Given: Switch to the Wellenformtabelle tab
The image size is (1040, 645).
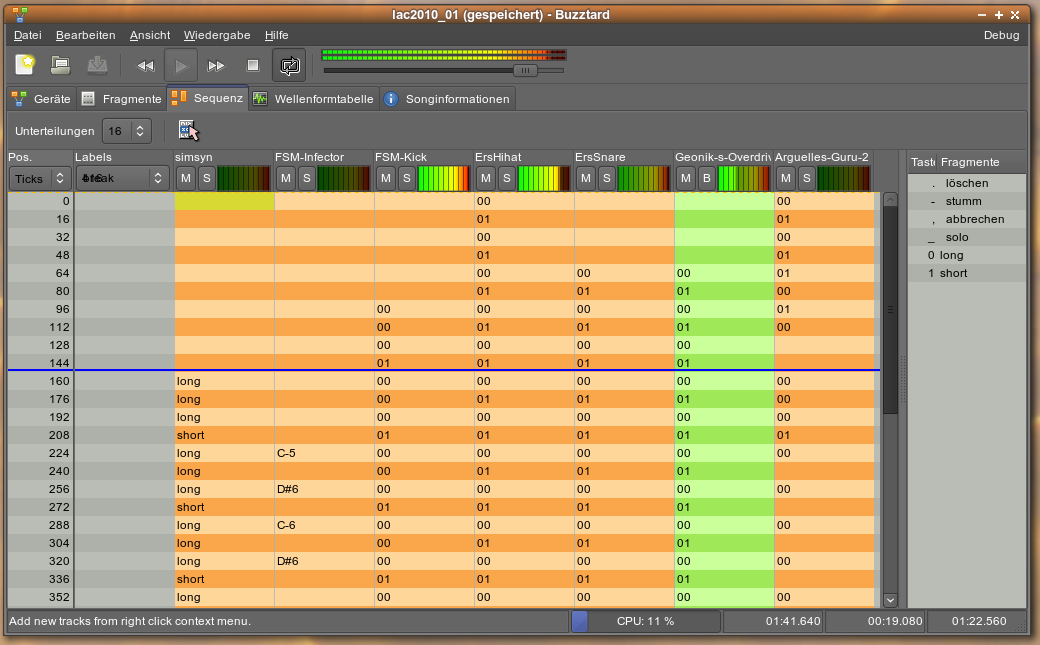Looking at the screenshot, I should pos(313,99).
